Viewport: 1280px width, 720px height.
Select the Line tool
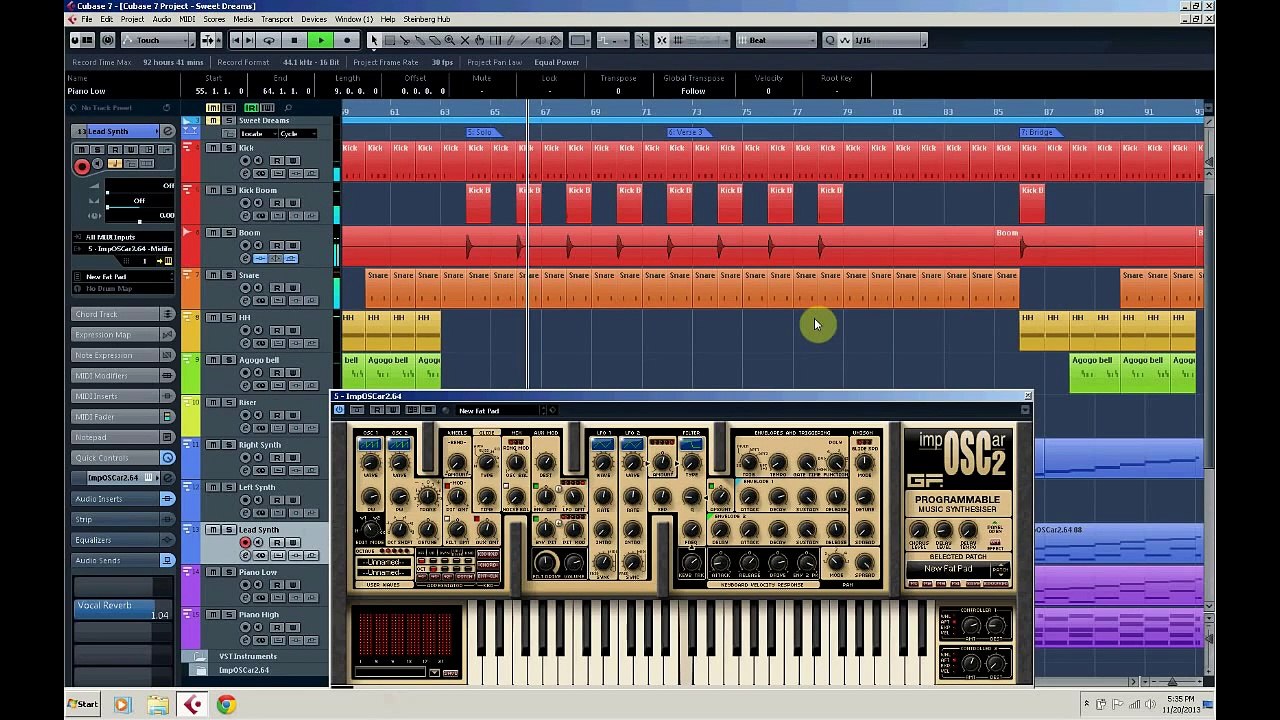click(x=525, y=40)
